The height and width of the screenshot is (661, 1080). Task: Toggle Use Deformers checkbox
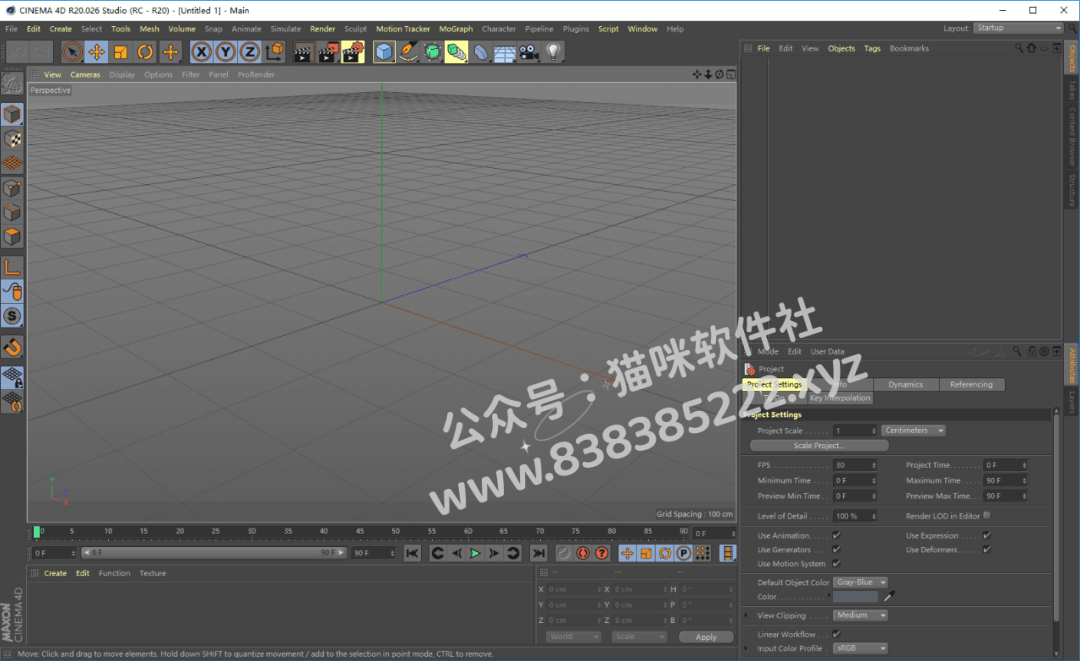point(986,549)
